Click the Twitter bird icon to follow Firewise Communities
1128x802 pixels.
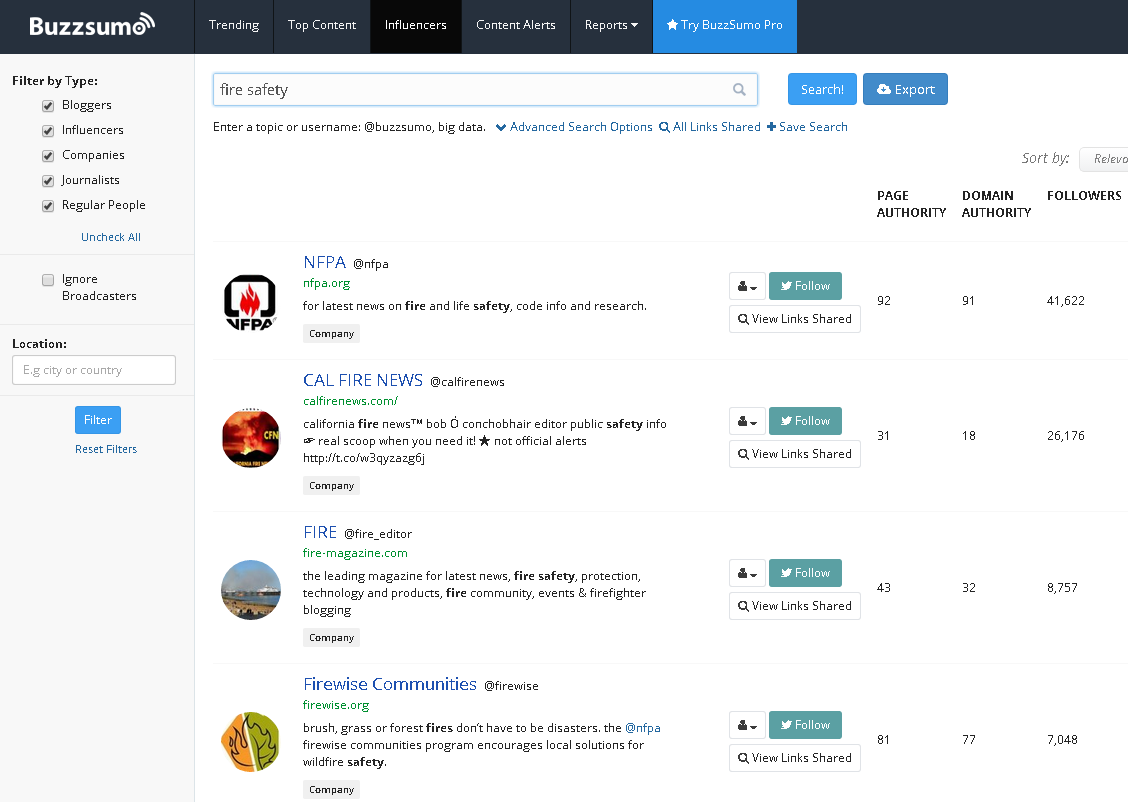(786, 724)
